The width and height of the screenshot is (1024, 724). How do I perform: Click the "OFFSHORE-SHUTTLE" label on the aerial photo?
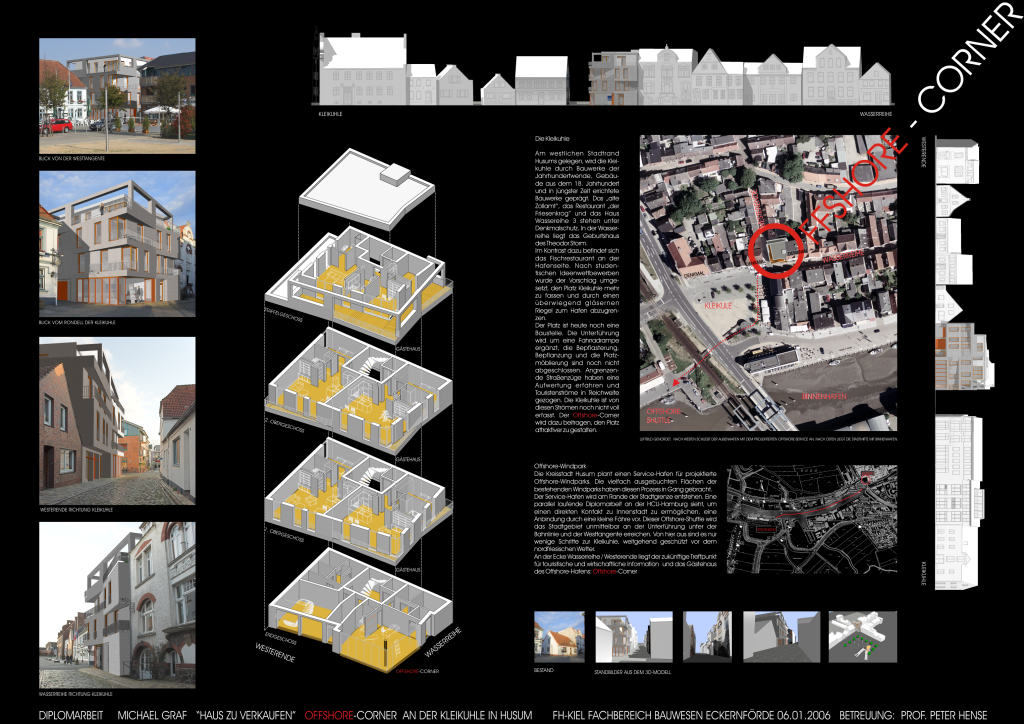[x=663, y=416]
